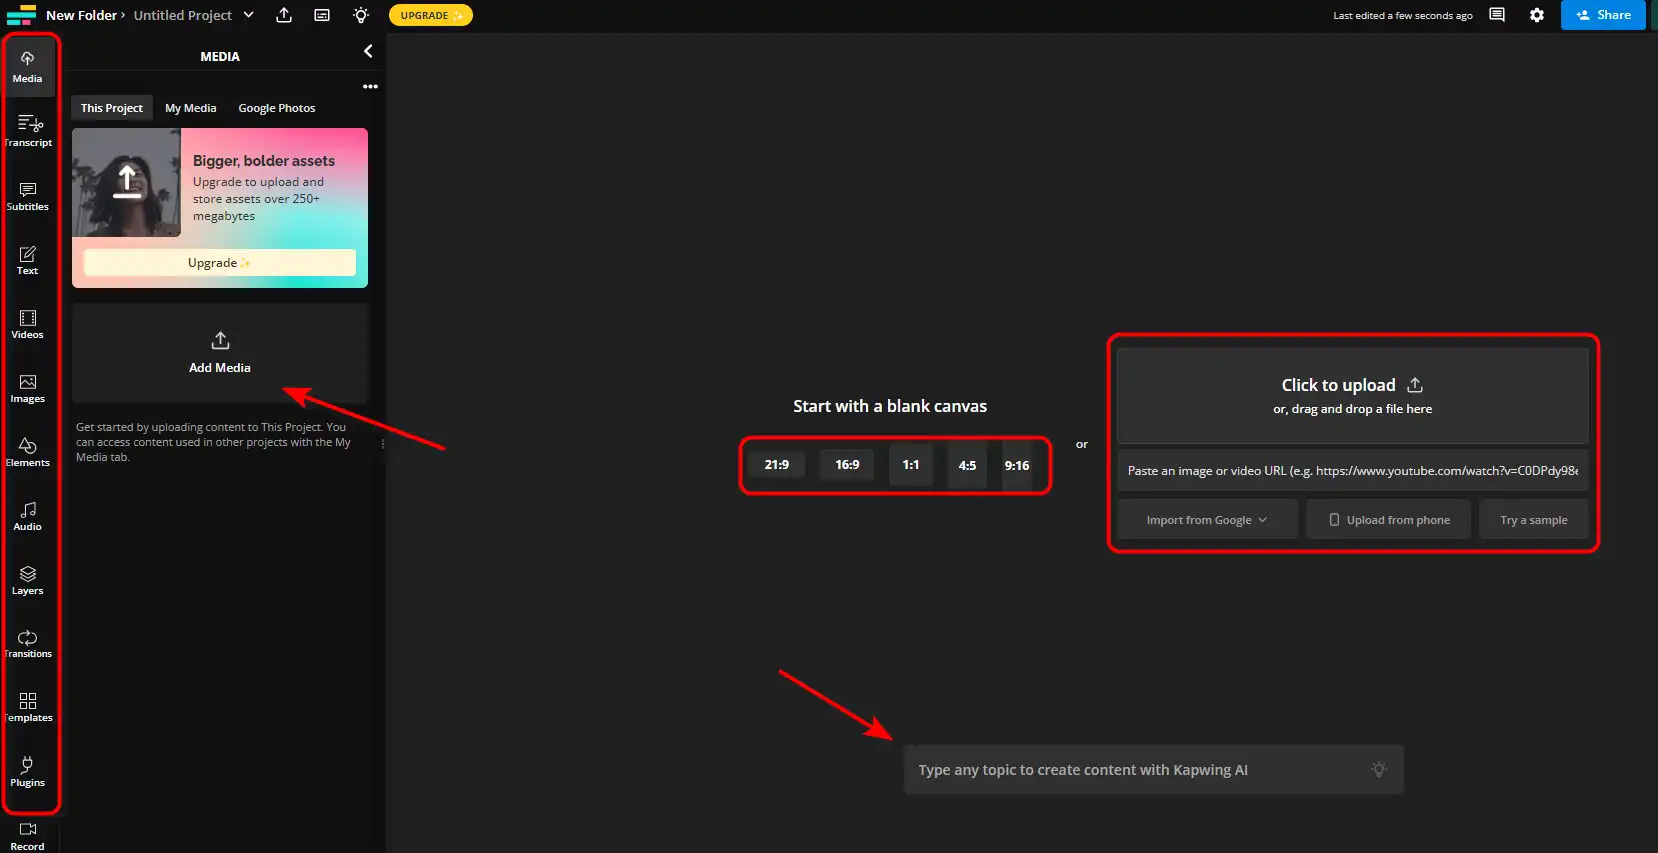Viewport: 1658px width, 853px height.
Task: Open the Audio sidebar panel
Action: 27,515
